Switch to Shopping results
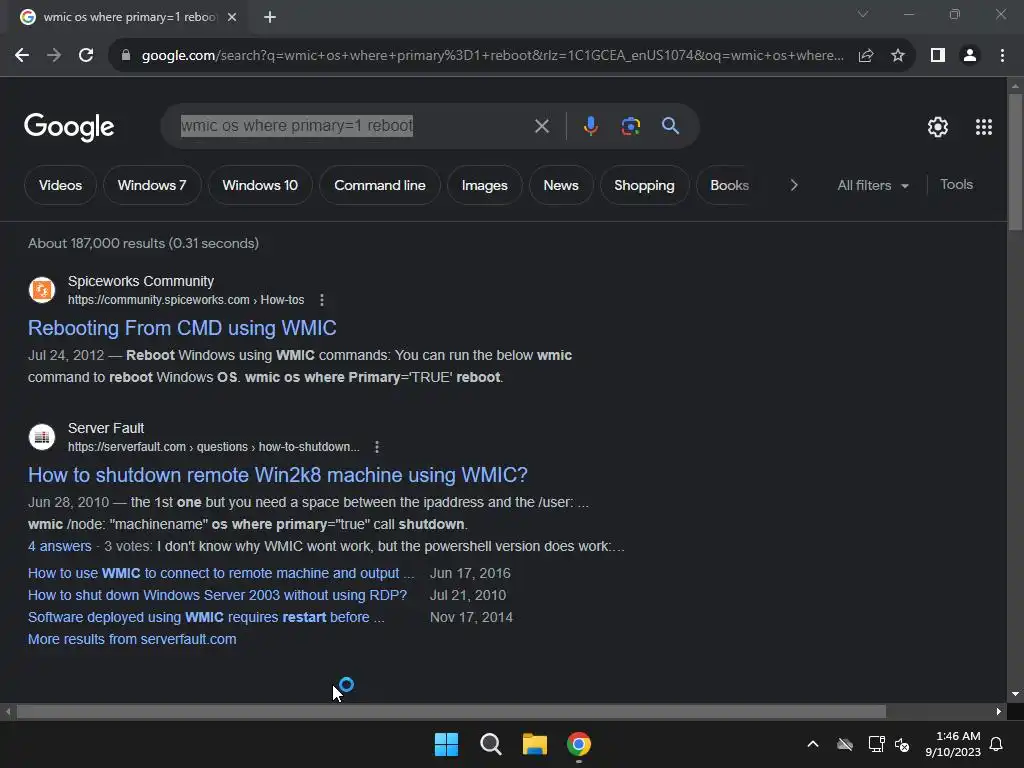1024x768 pixels. tap(644, 185)
